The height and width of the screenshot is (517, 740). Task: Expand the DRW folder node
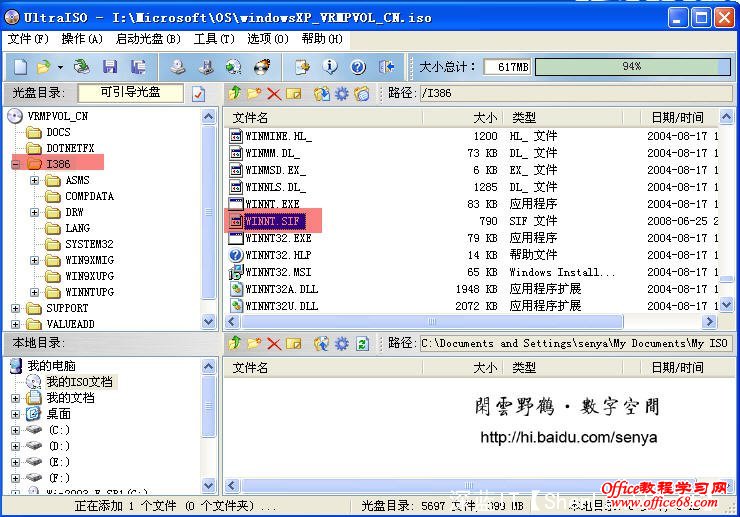click(34, 212)
